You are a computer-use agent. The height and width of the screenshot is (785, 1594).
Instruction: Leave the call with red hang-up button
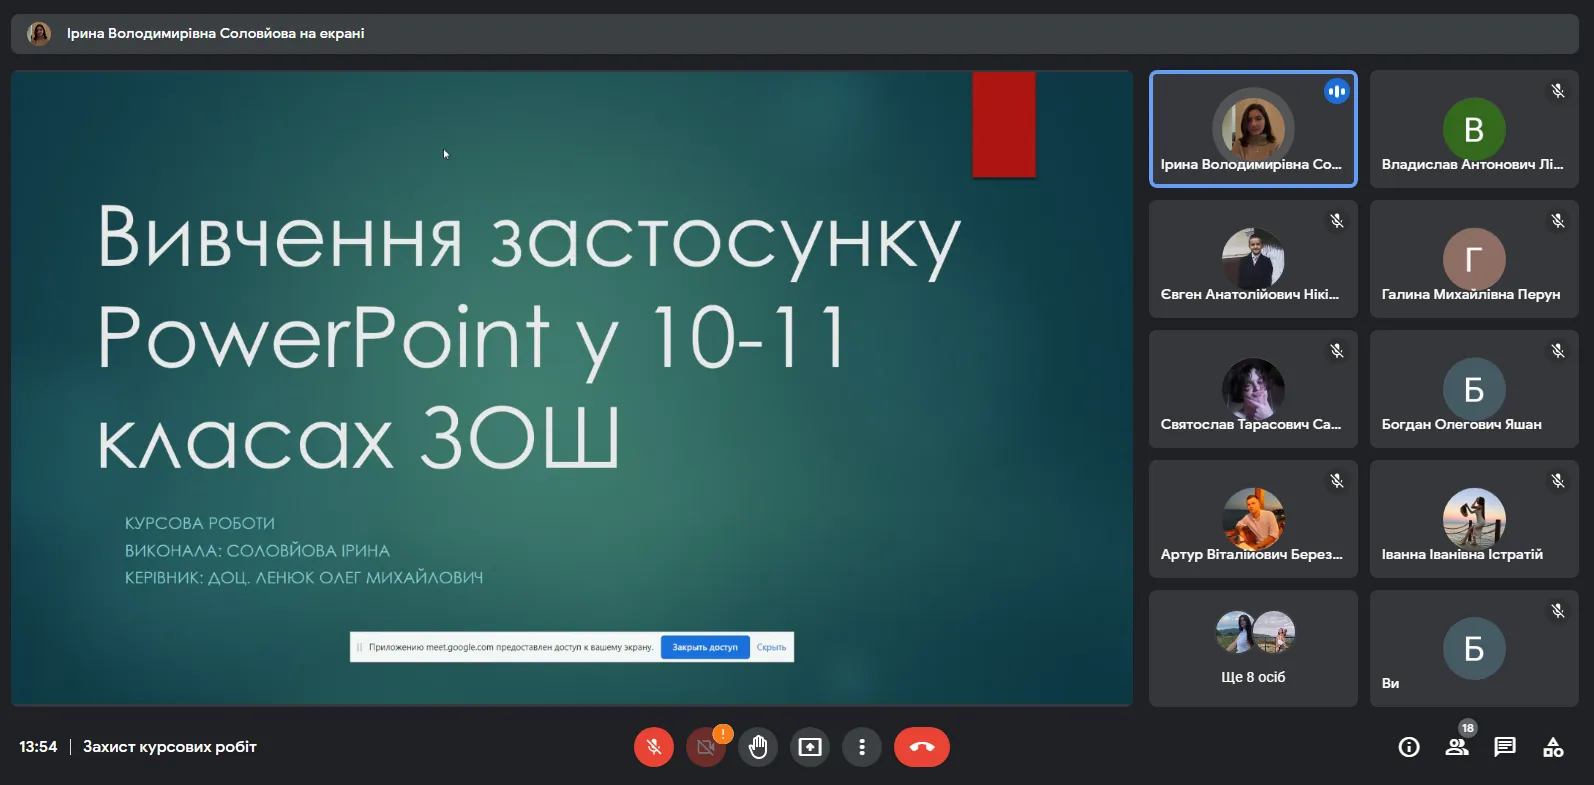coord(922,747)
